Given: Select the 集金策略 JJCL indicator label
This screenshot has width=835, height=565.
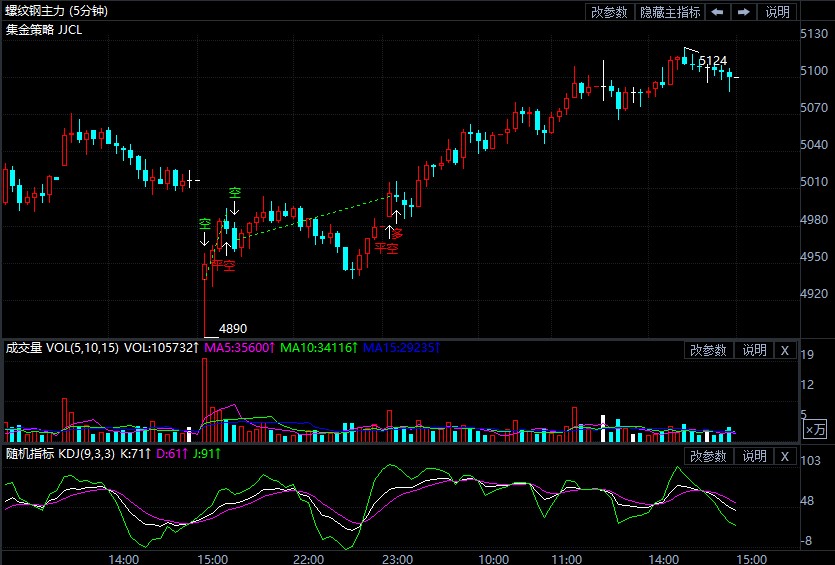Looking at the screenshot, I should coord(44,30).
